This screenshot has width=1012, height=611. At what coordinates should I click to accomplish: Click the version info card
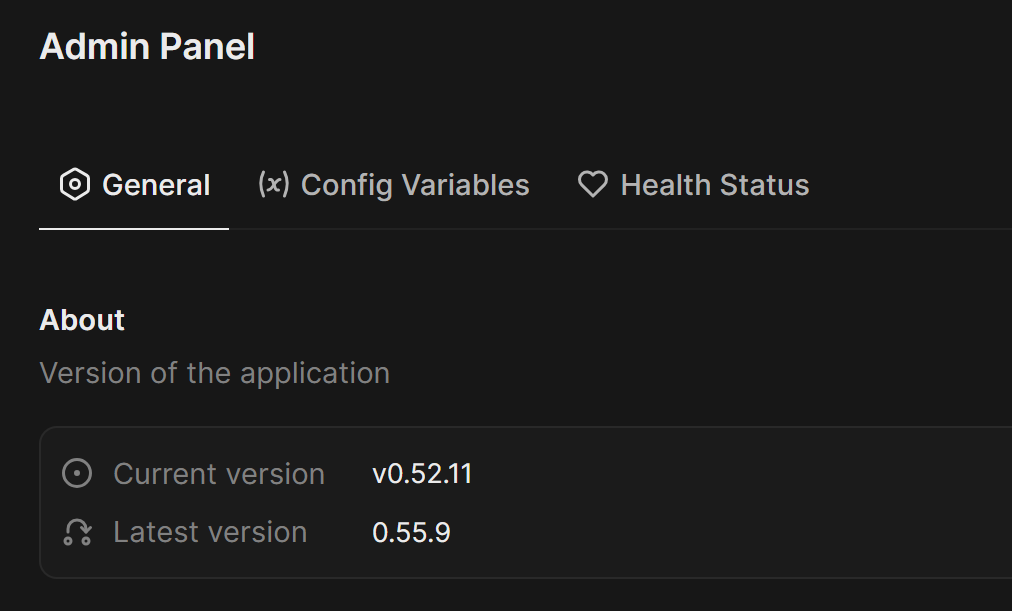pyautogui.click(x=526, y=503)
